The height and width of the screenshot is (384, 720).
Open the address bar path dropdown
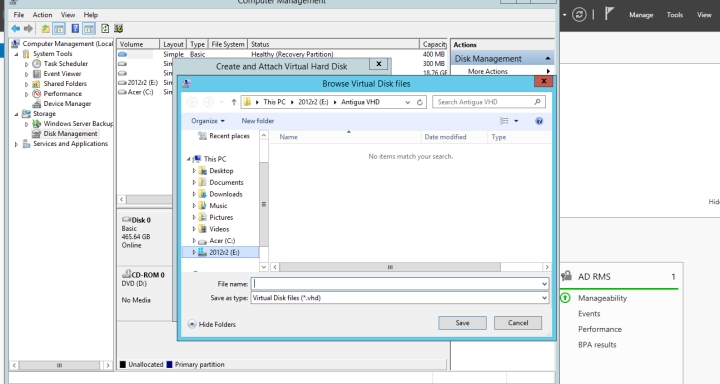click(407, 102)
